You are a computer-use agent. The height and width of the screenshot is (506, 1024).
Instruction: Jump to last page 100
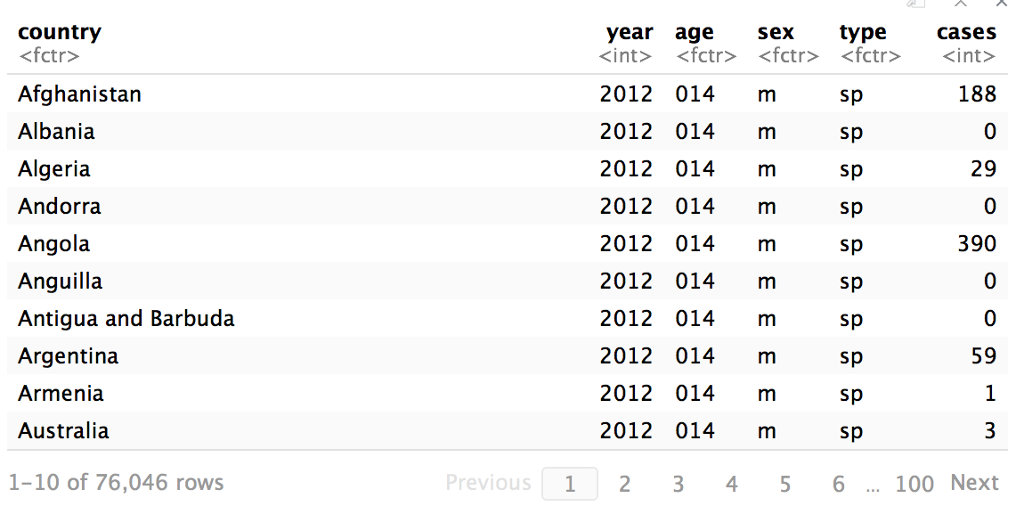[914, 484]
